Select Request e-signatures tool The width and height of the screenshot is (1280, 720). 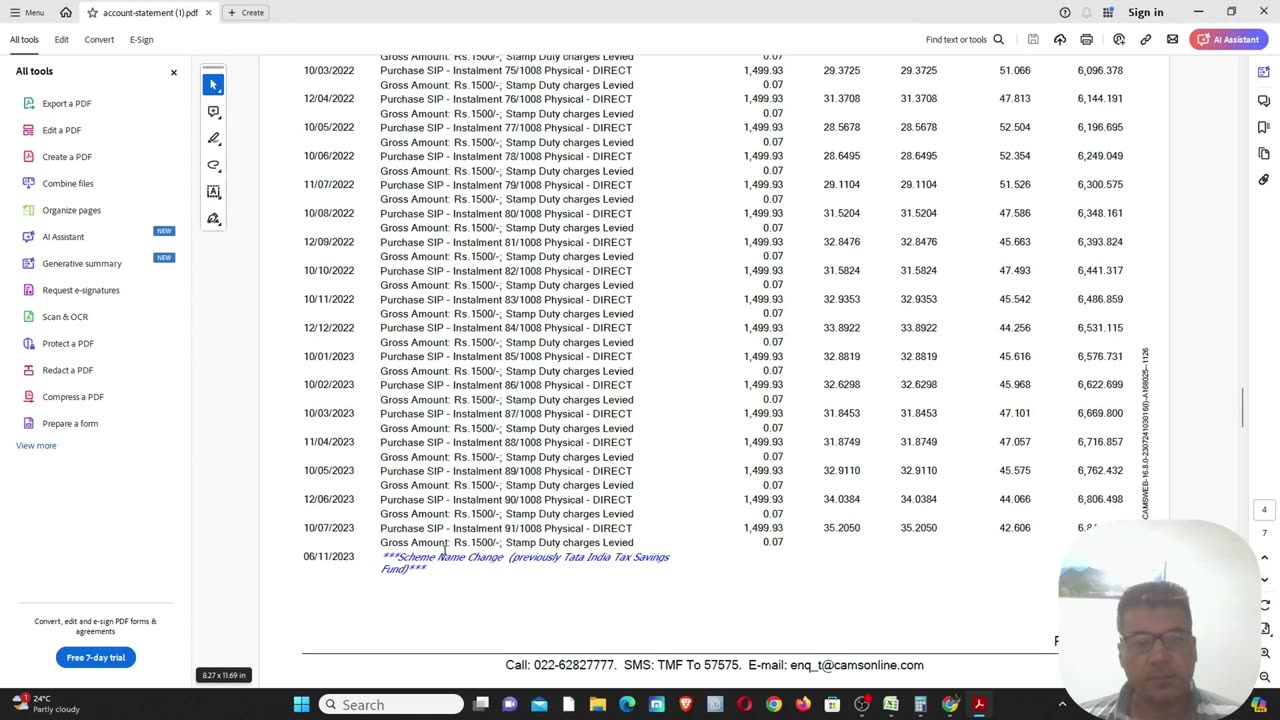pyautogui.click(x=80, y=290)
